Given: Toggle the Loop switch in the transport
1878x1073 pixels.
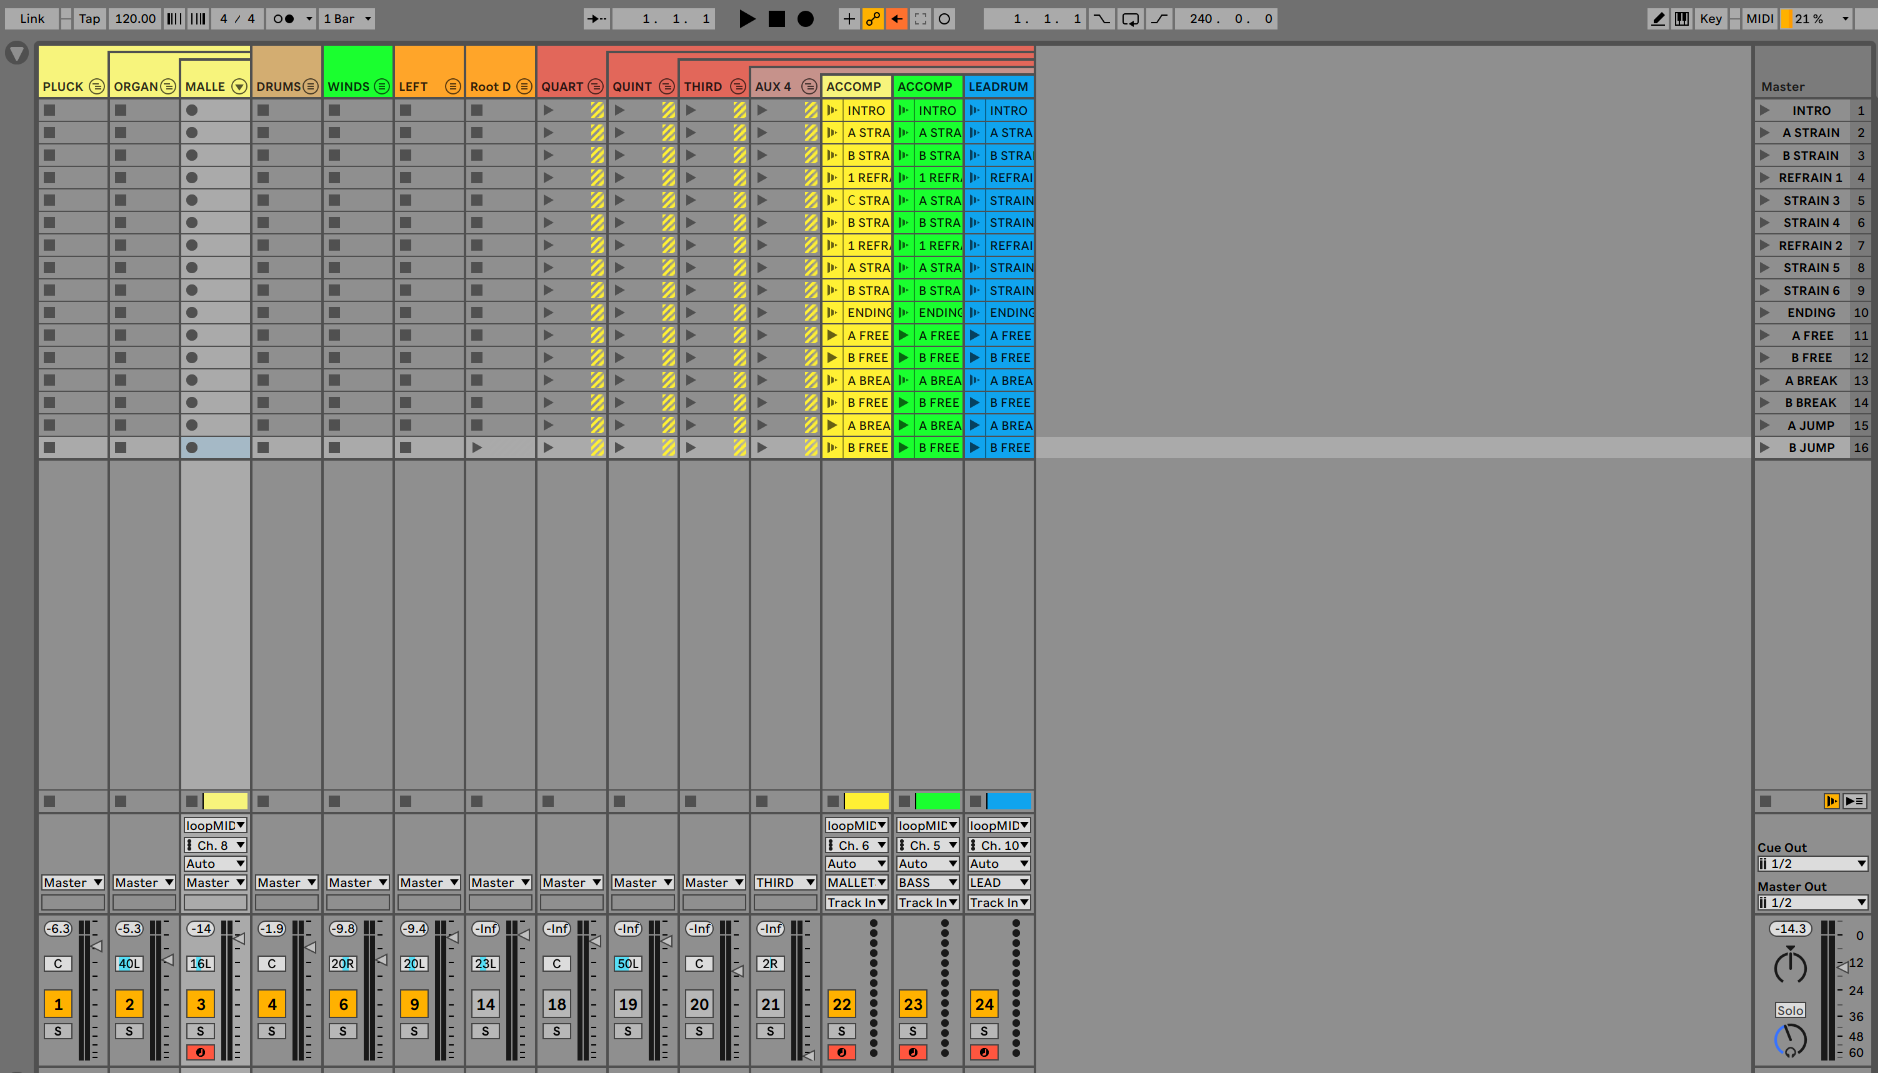Looking at the screenshot, I should (1131, 19).
